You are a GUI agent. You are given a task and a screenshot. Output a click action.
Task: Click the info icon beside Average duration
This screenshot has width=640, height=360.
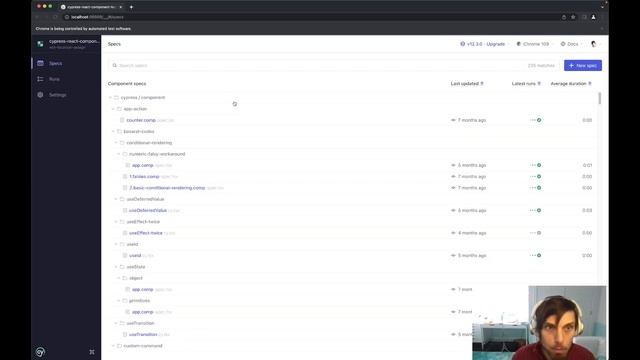click(x=590, y=84)
